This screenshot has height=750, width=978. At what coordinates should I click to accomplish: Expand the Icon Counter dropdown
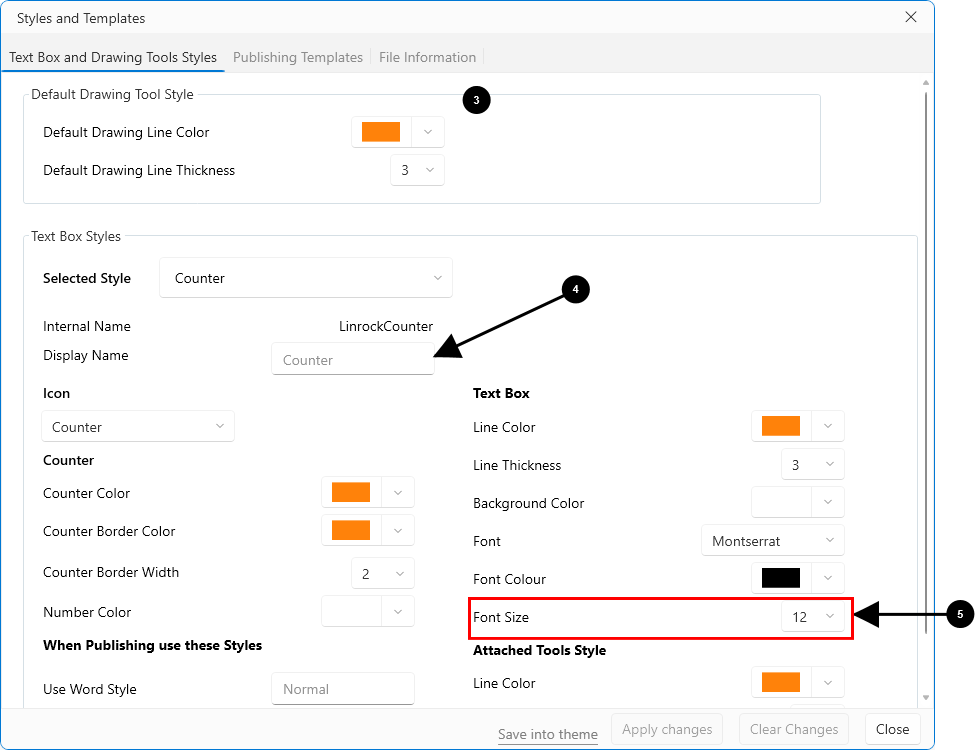[x=138, y=427]
